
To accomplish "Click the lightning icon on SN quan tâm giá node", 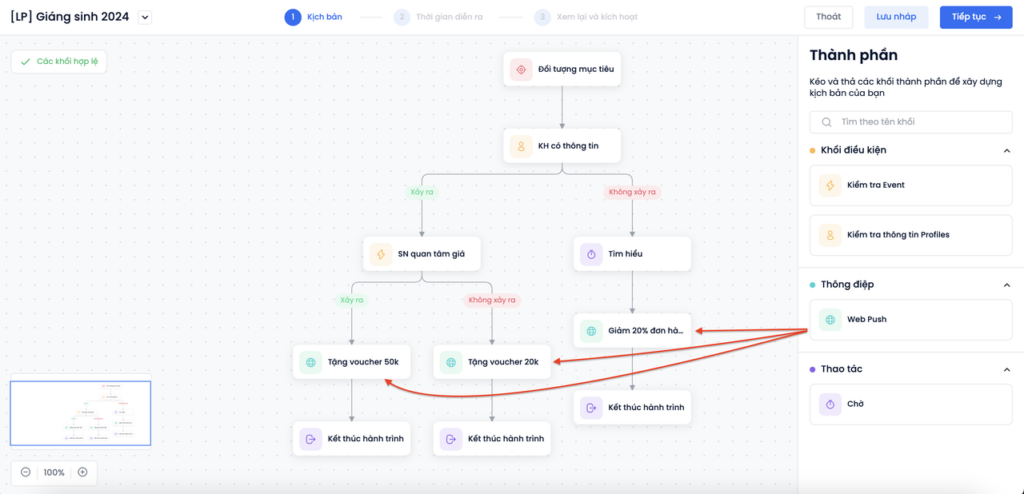I will point(381,254).
